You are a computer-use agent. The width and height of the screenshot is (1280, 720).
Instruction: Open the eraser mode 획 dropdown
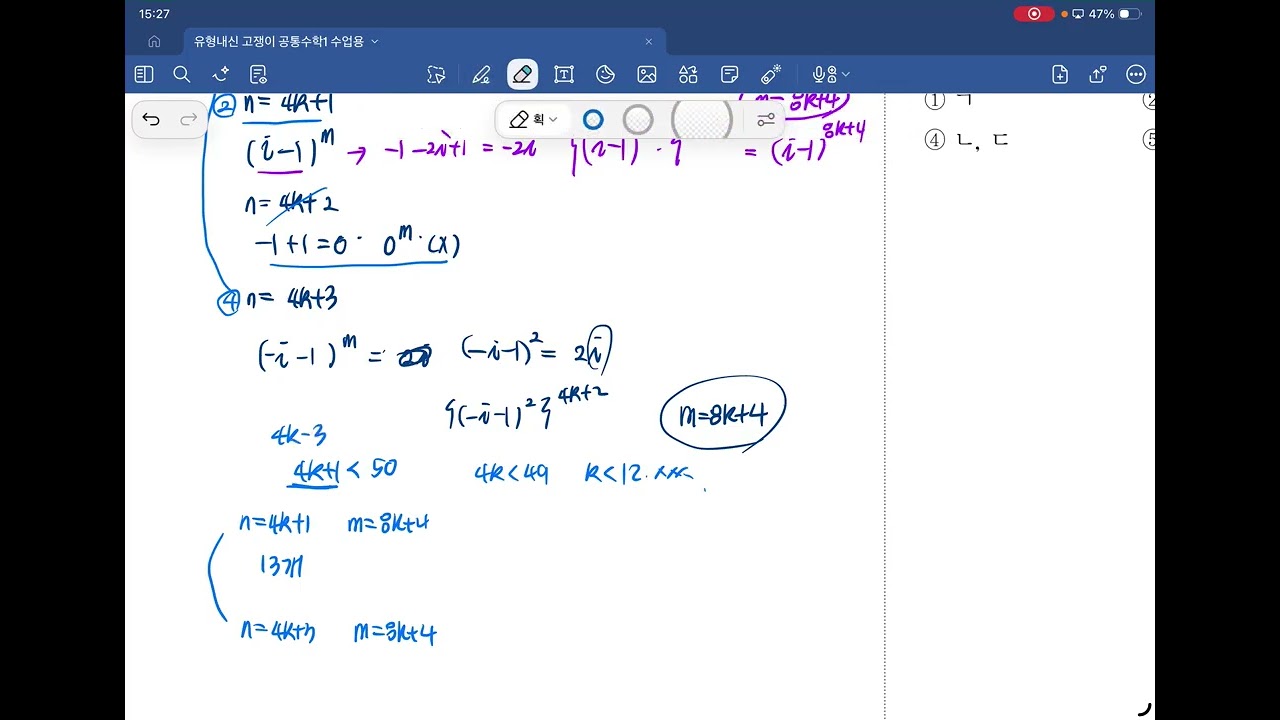click(x=533, y=120)
